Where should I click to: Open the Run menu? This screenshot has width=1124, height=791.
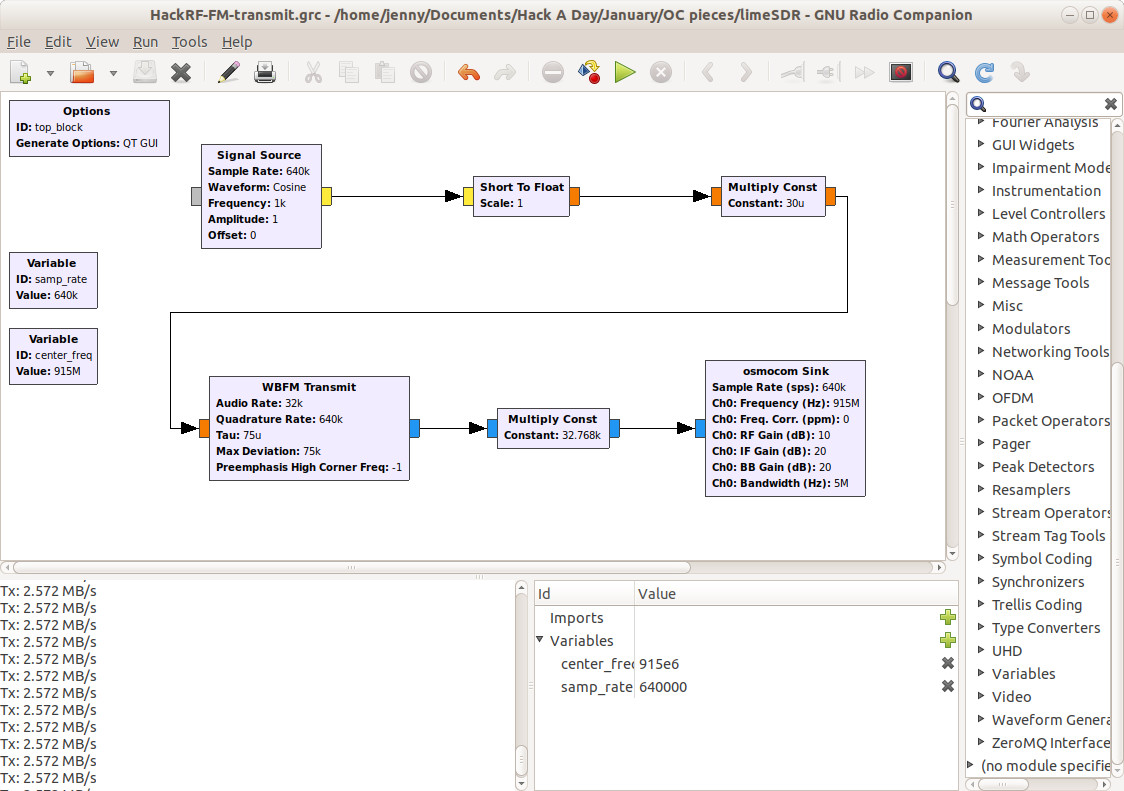(145, 42)
